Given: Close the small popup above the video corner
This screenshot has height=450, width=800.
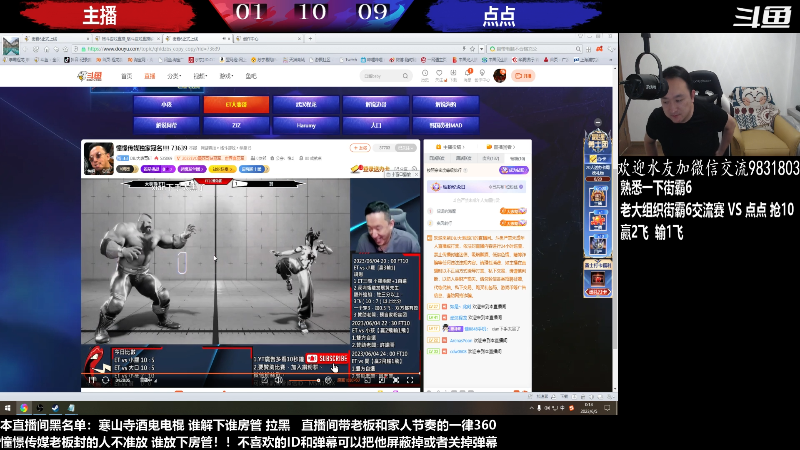Looking at the screenshot, I should tap(416, 174).
